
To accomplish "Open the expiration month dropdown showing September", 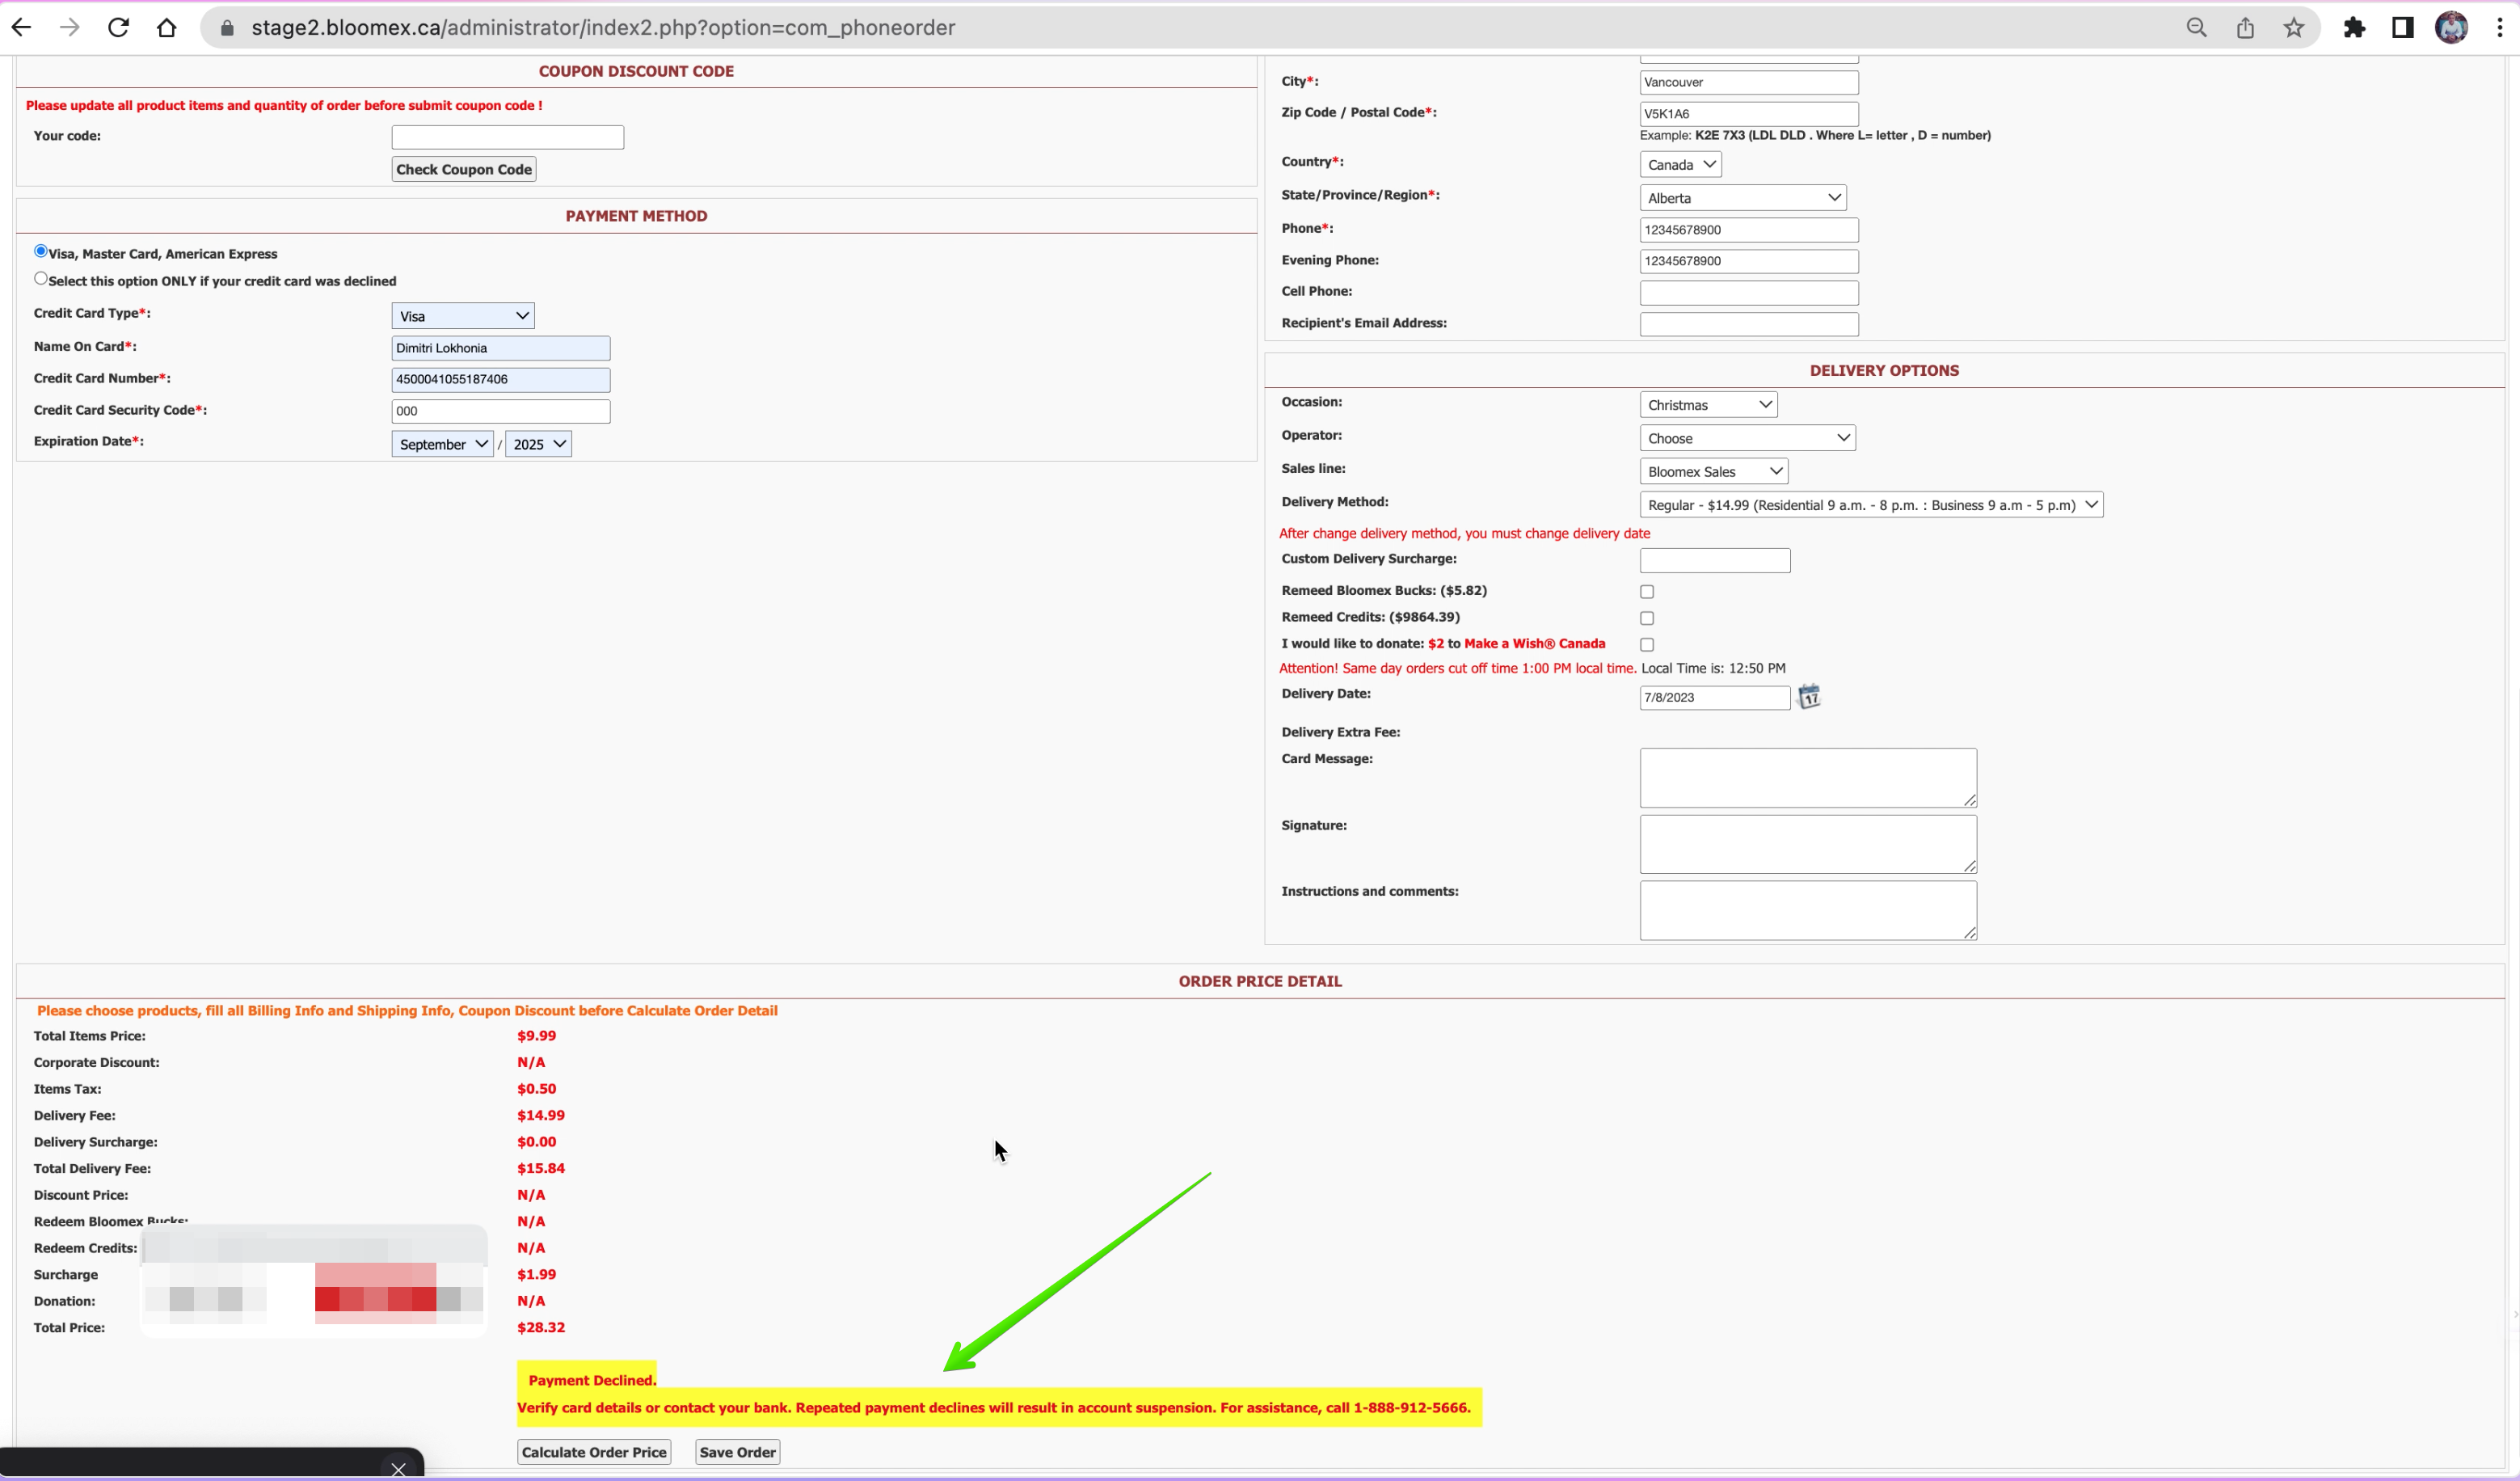I will [x=442, y=444].
